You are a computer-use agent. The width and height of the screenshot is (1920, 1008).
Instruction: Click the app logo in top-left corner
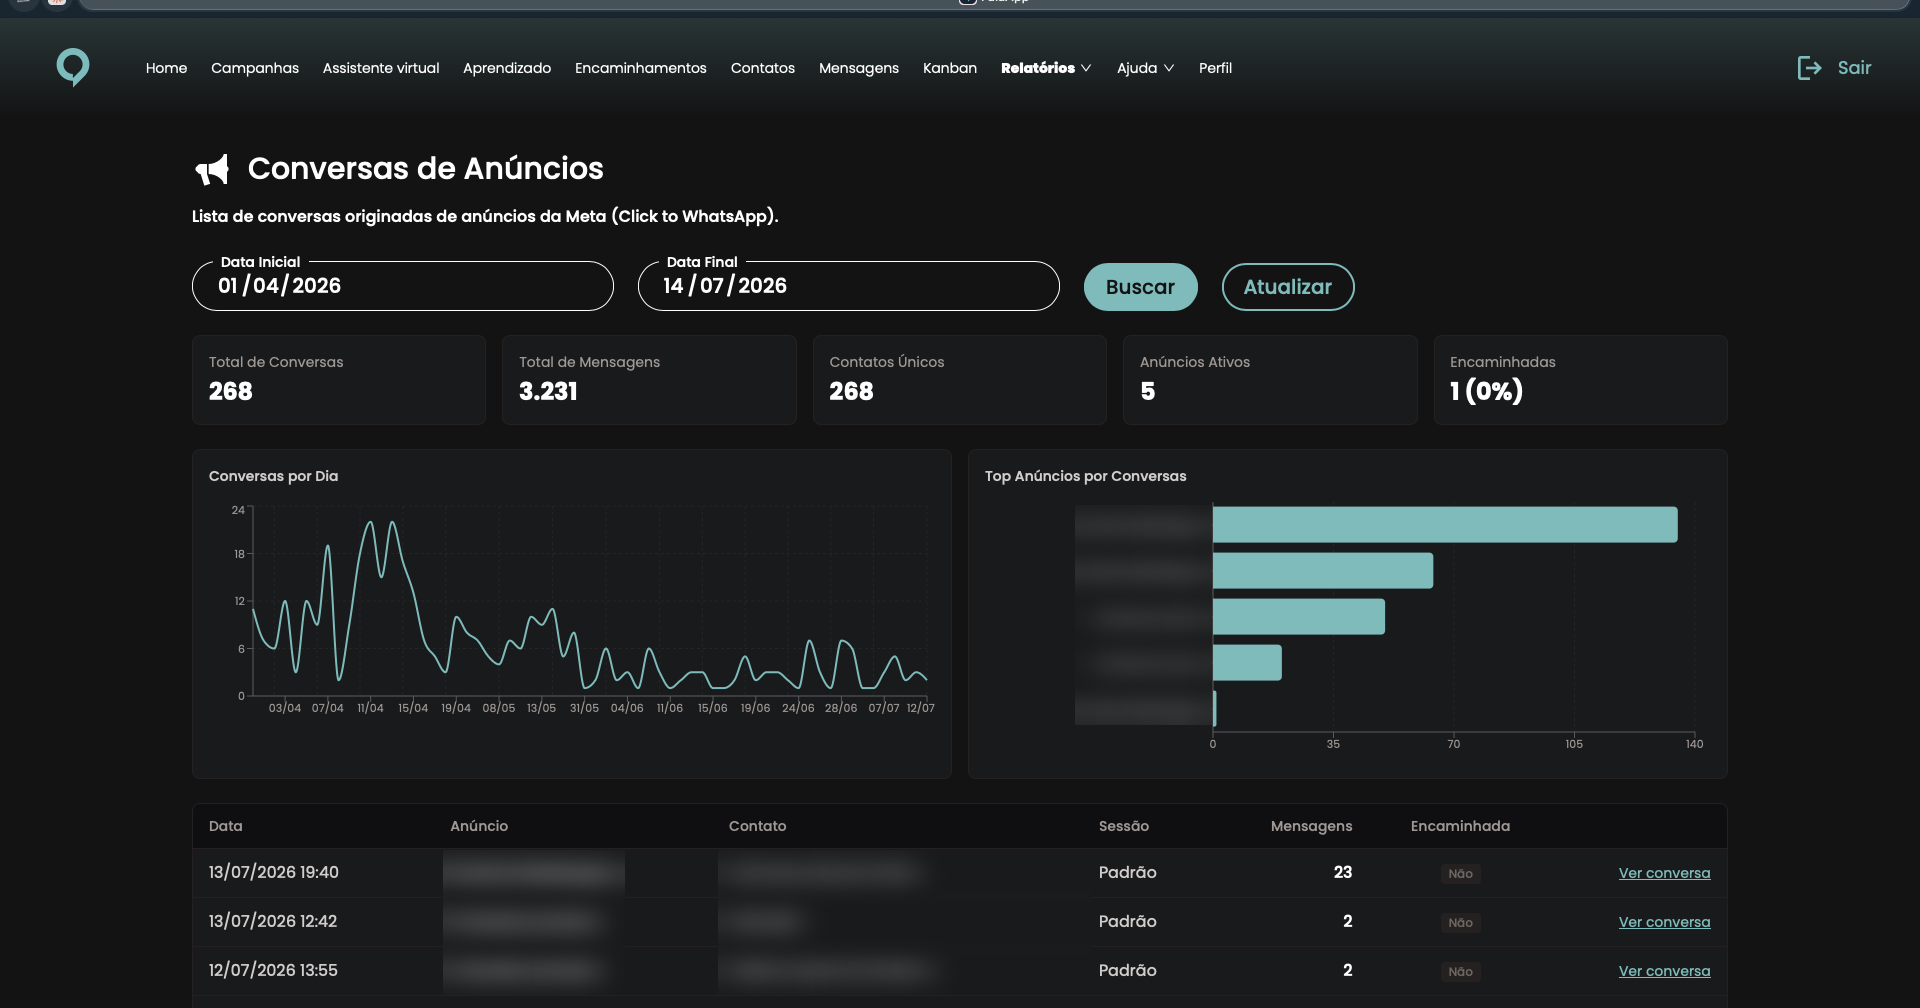tap(73, 67)
